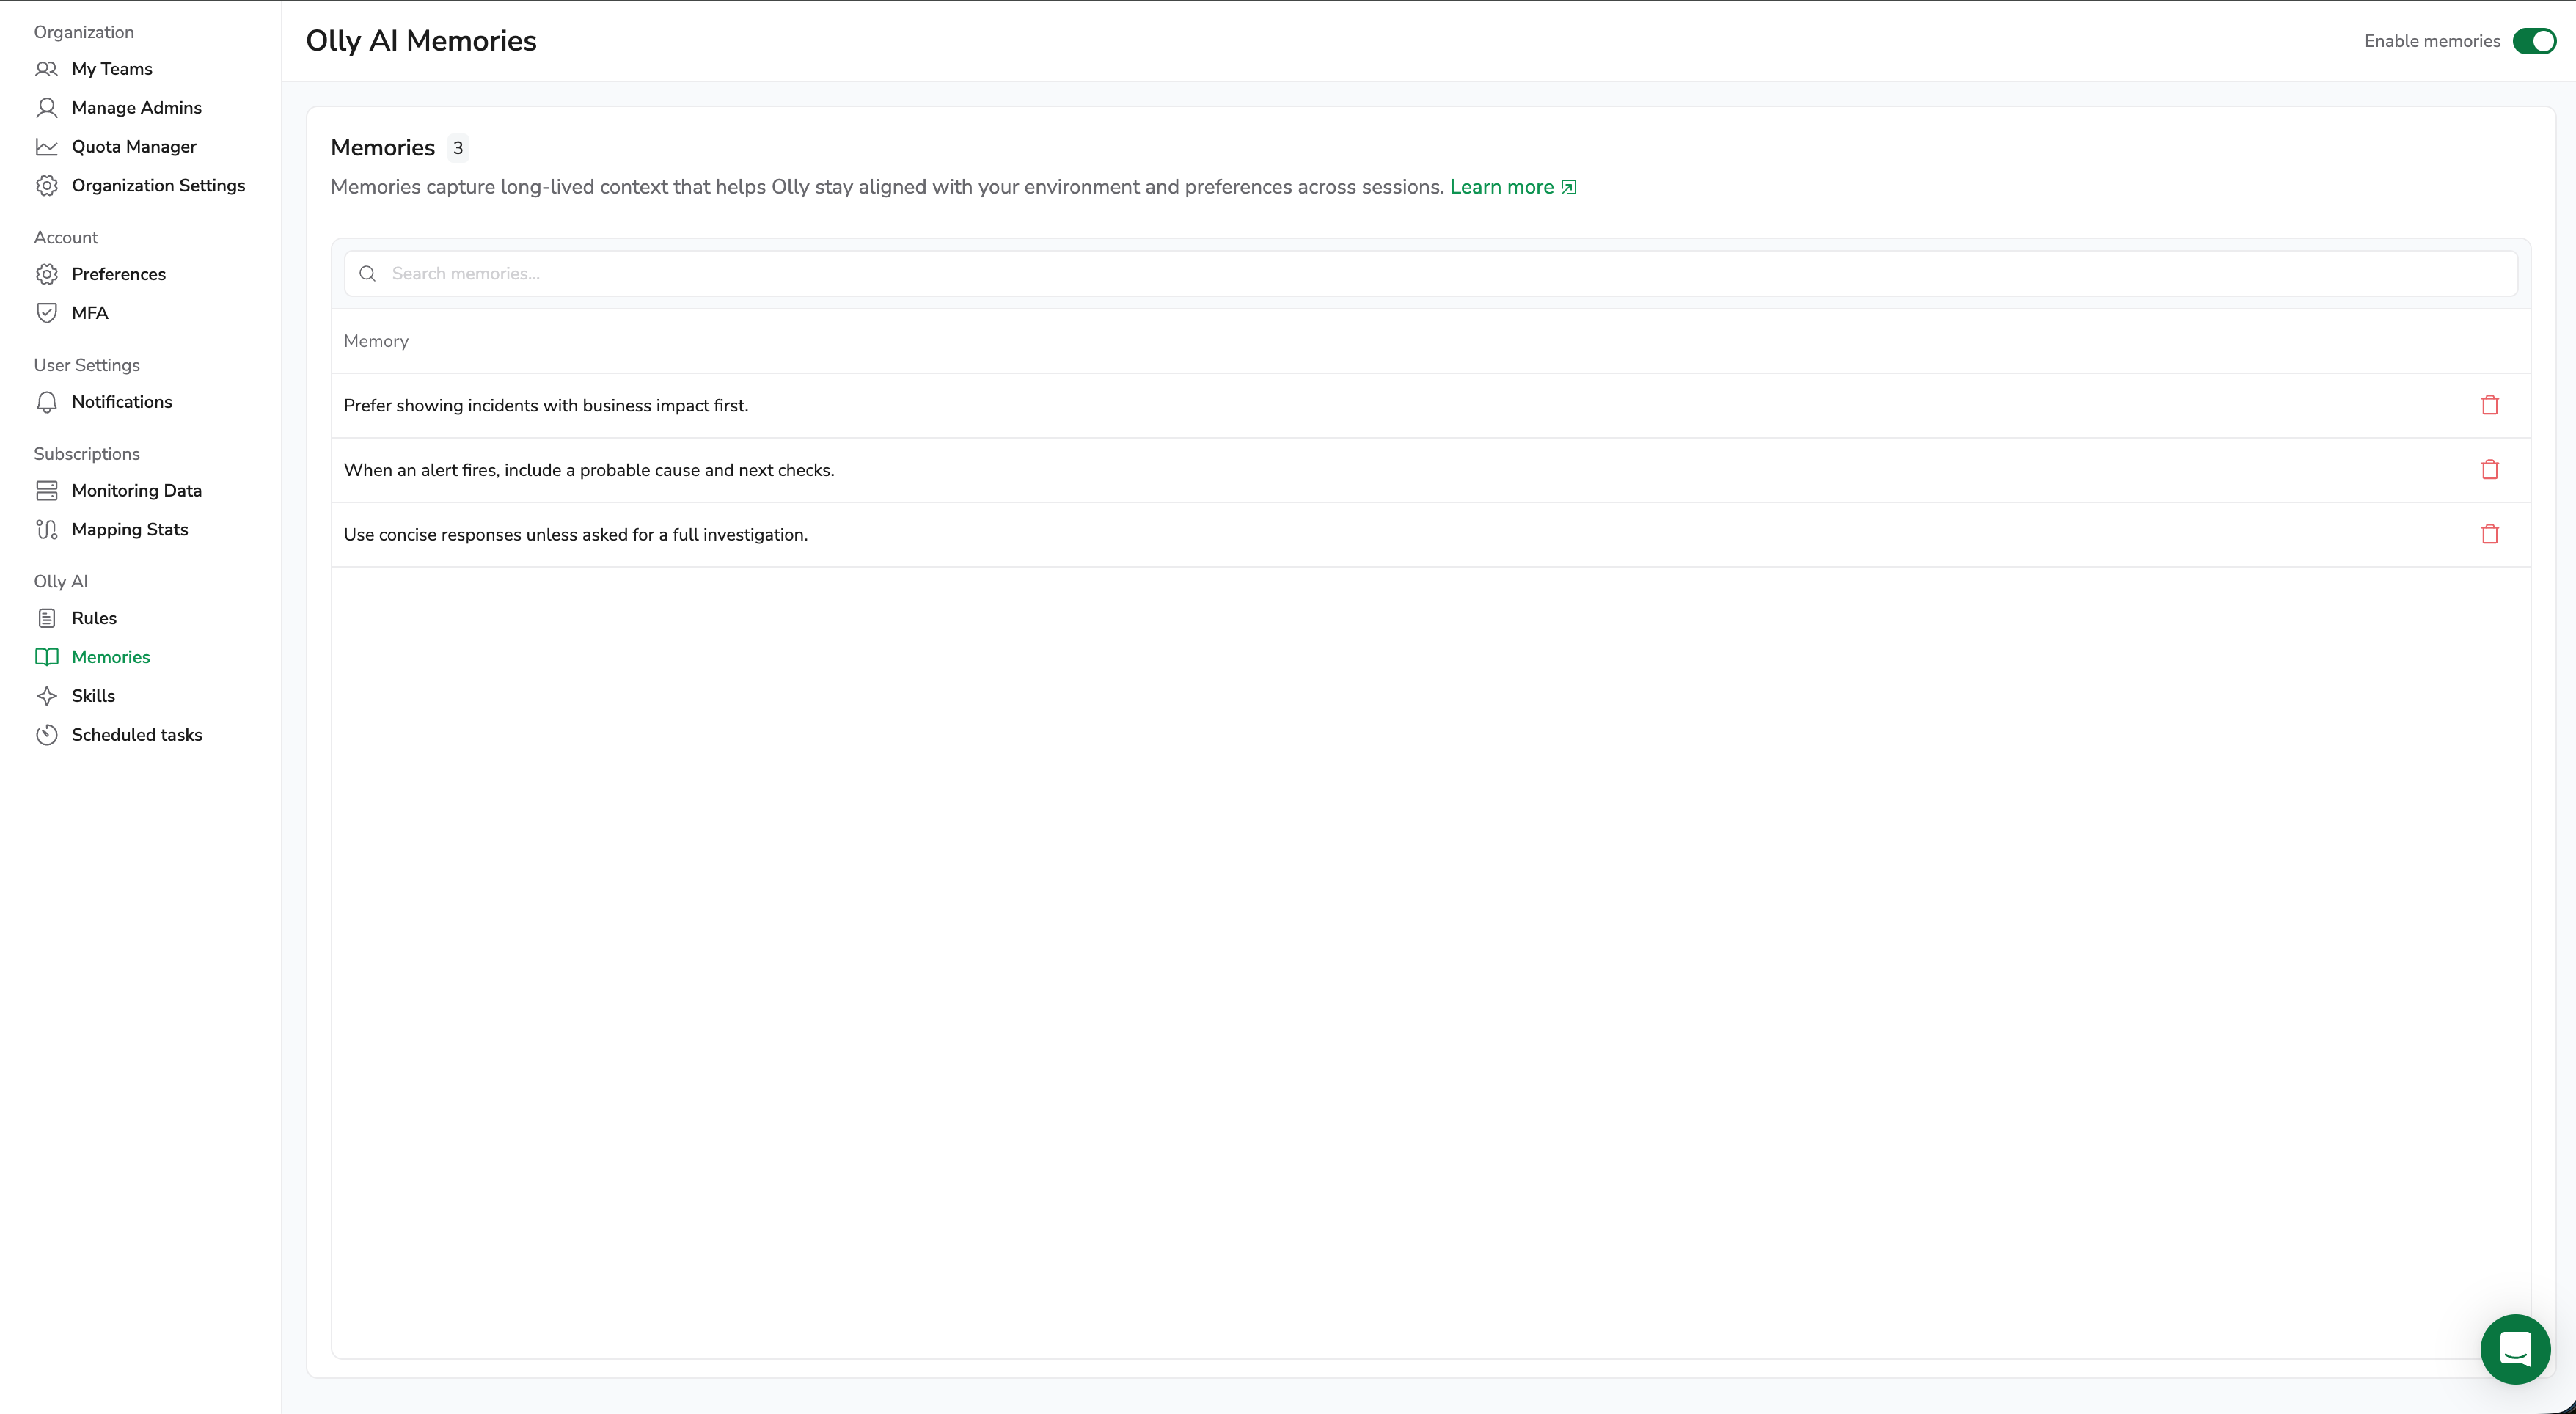Select Memories in the sidebar
Screen dimensions: 2576x1414
(x=110, y=657)
